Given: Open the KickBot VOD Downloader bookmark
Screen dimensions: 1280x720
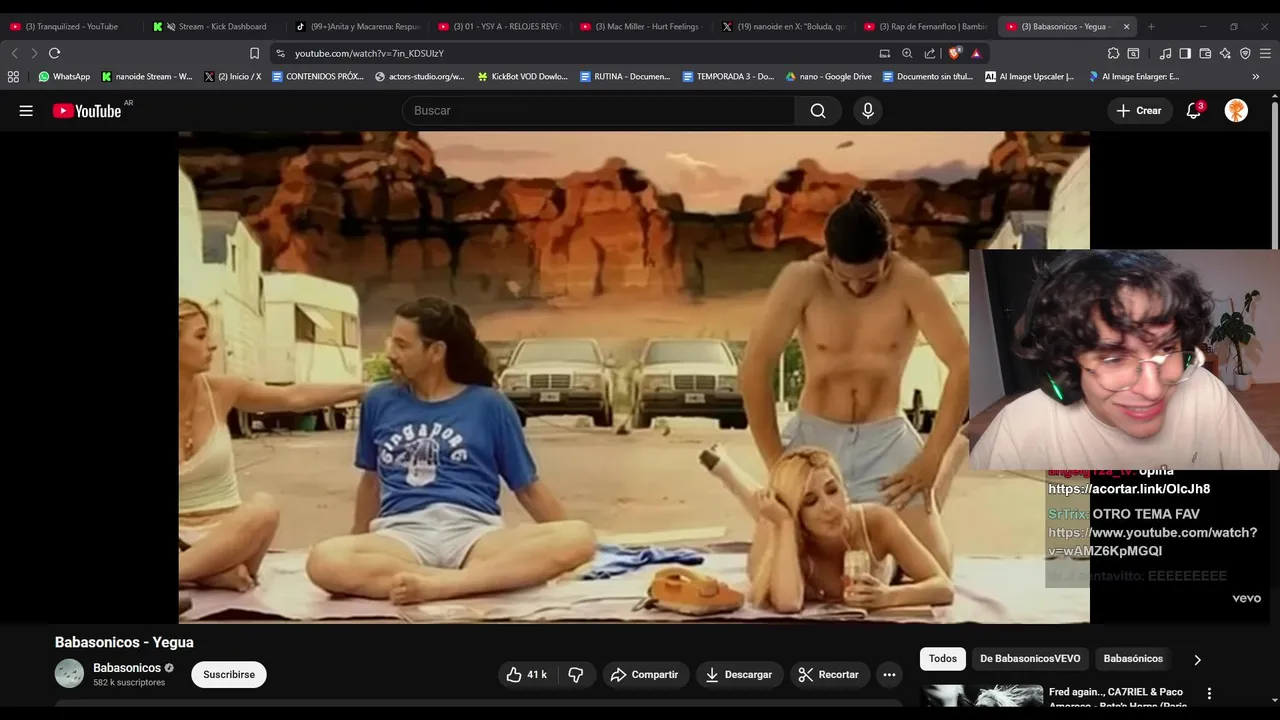Looking at the screenshot, I should tap(522, 76).
